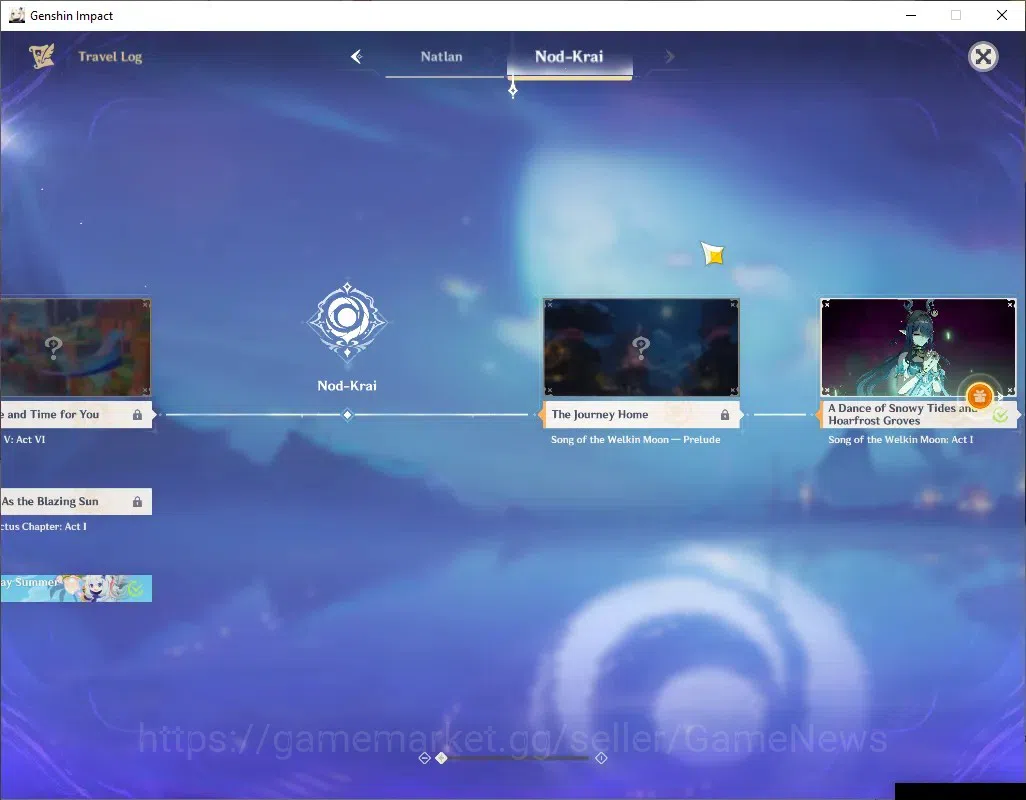Click question mark on 'and Time for You' image
Screen dimensions: 1026x800
[54, 347]
